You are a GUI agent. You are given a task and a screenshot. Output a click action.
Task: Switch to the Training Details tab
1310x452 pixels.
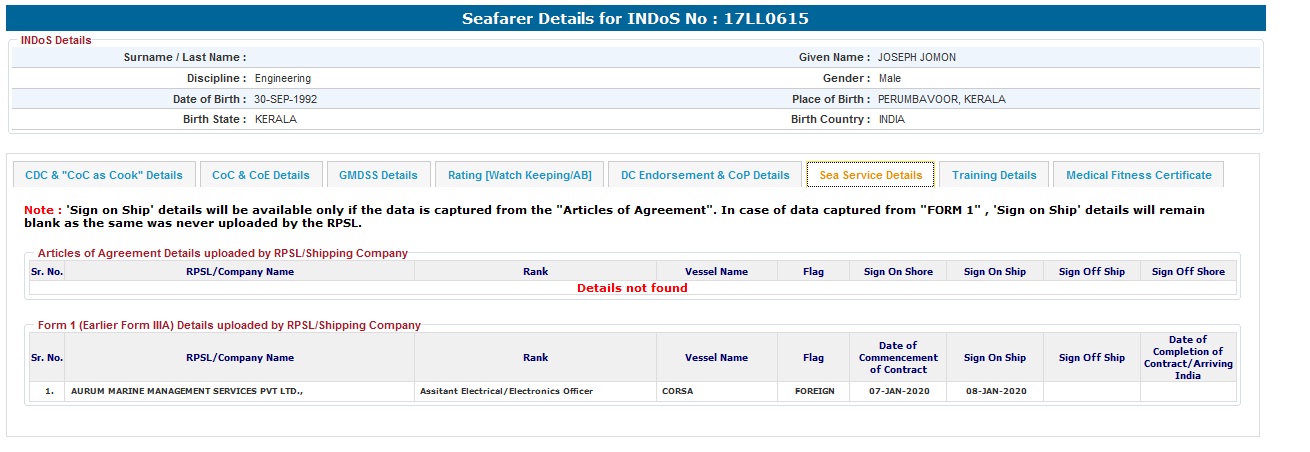point(994,175)
